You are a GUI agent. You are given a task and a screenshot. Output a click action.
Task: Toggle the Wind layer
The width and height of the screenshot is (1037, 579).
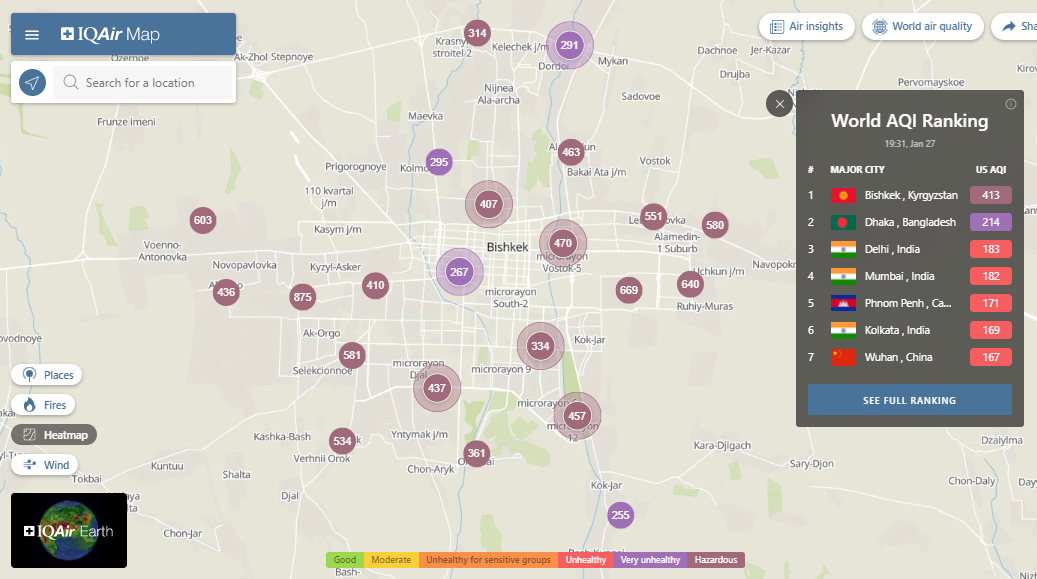(x=46, y=465)
